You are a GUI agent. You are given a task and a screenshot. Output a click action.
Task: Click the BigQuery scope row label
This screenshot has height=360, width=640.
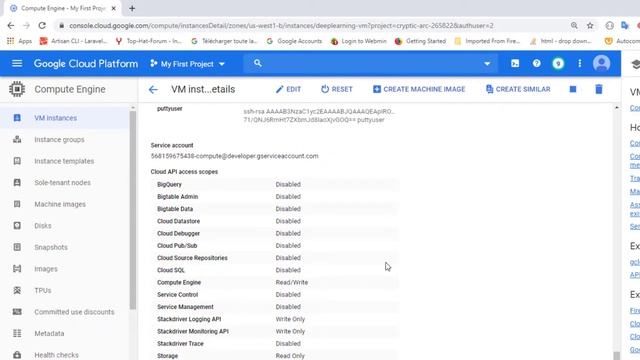(x=169, y=184)
